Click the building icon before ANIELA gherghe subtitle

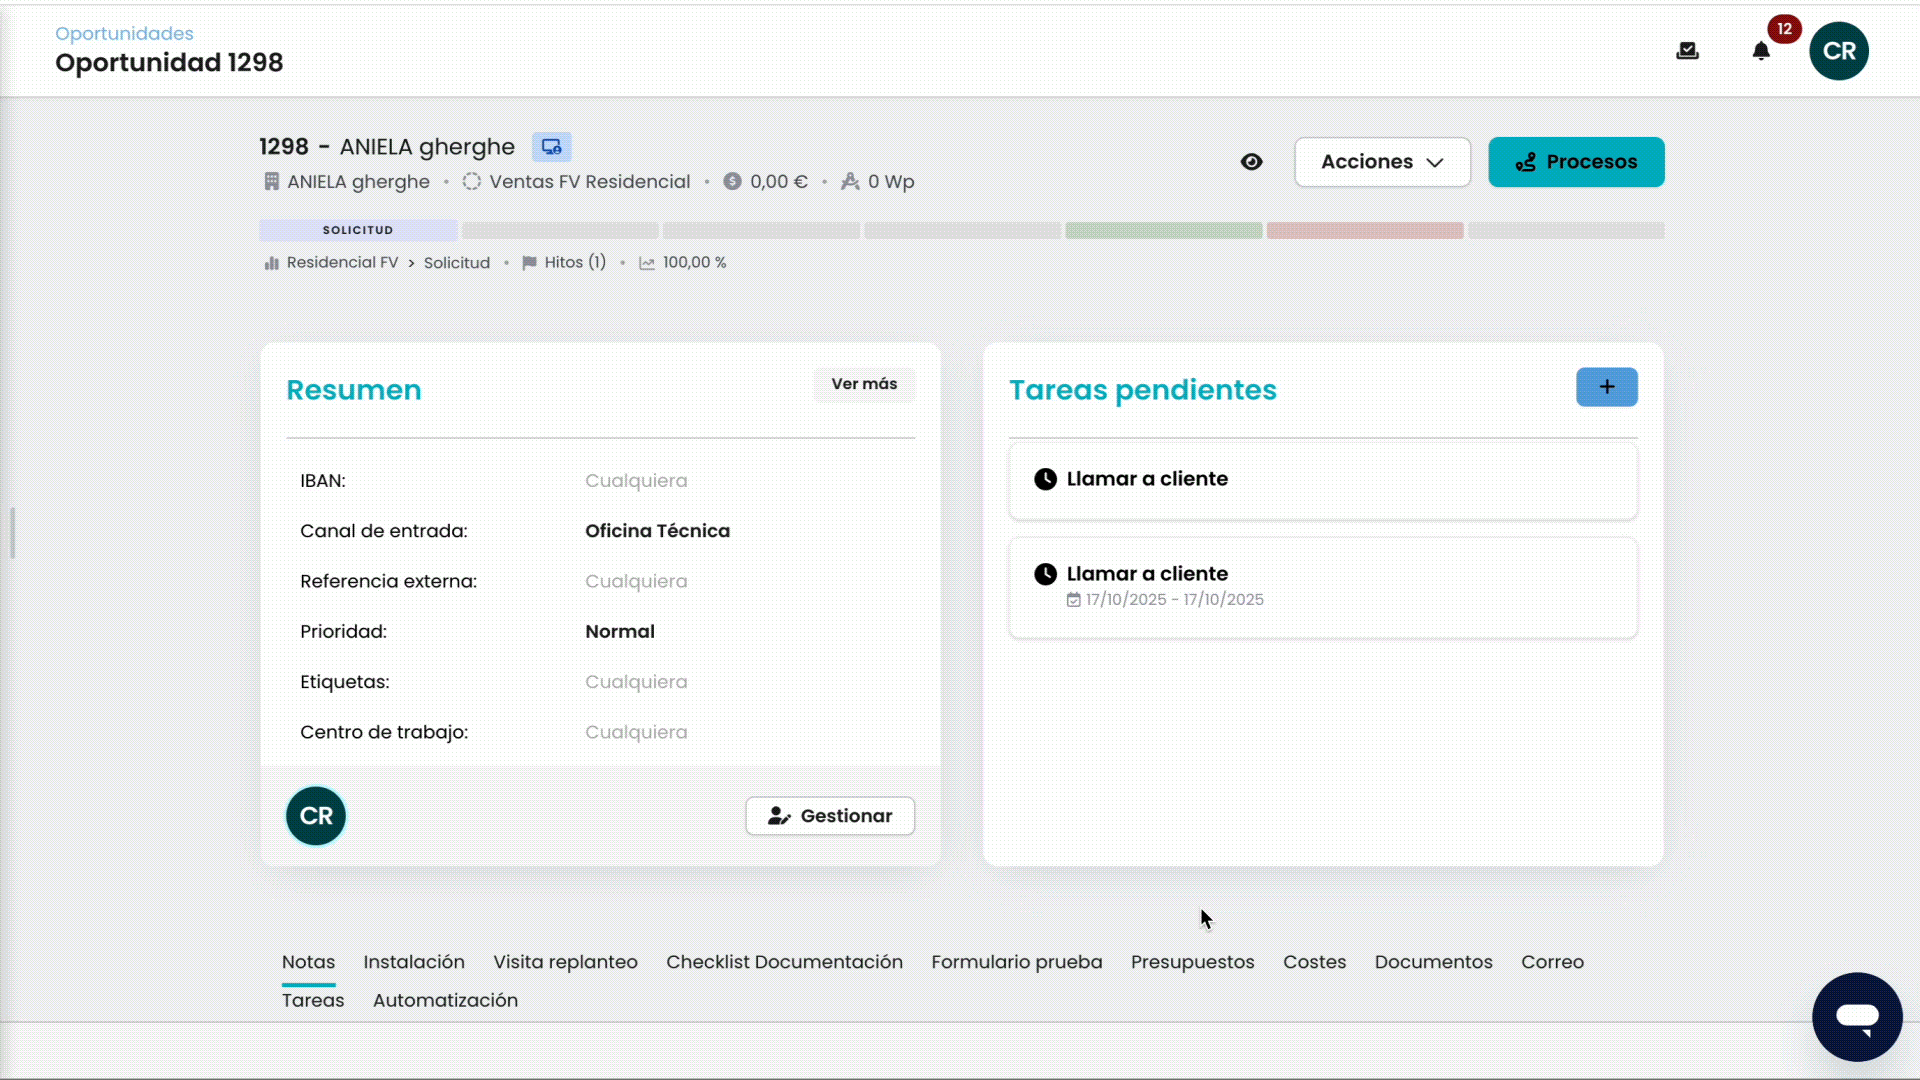tap(271, 182)
